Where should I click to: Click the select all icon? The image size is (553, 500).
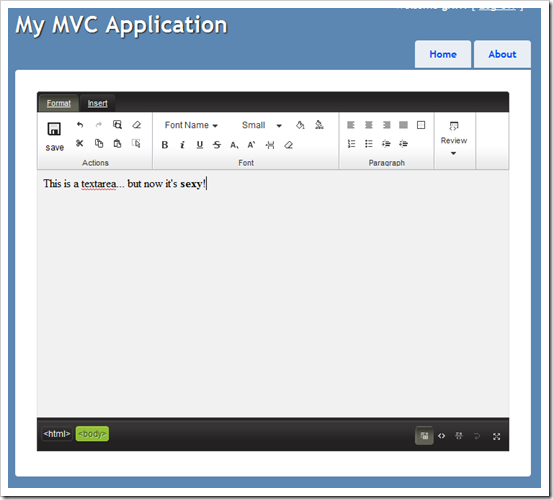136,144
